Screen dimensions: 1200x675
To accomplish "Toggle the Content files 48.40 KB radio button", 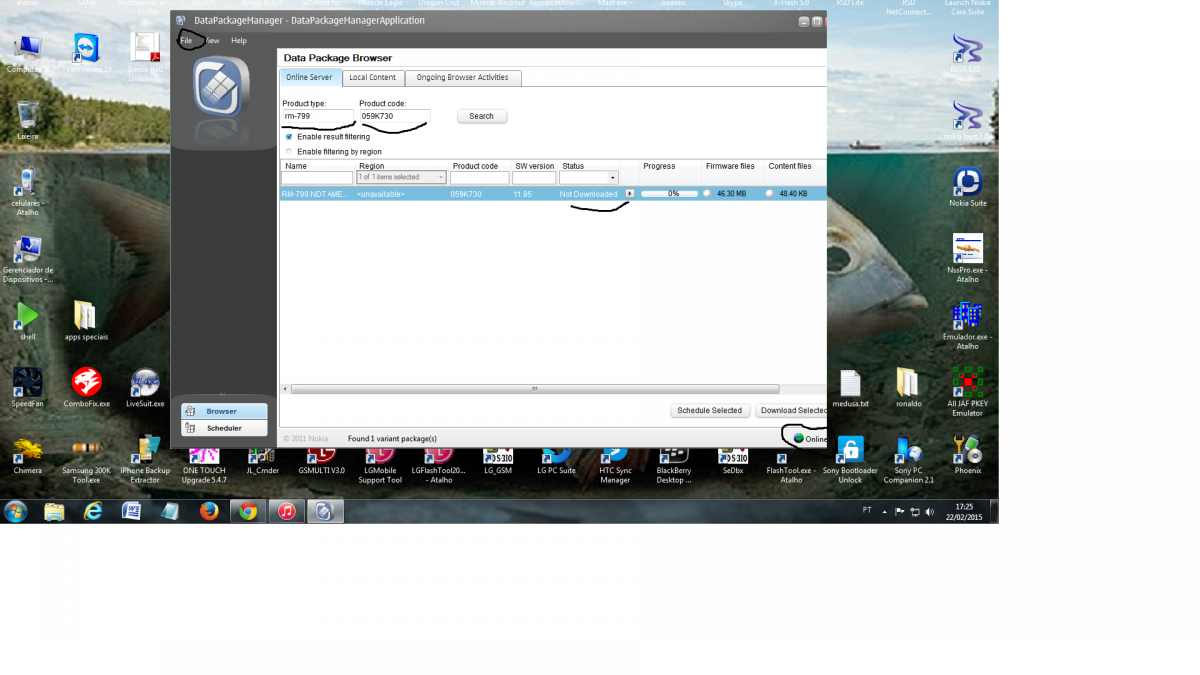I will 769,194.
